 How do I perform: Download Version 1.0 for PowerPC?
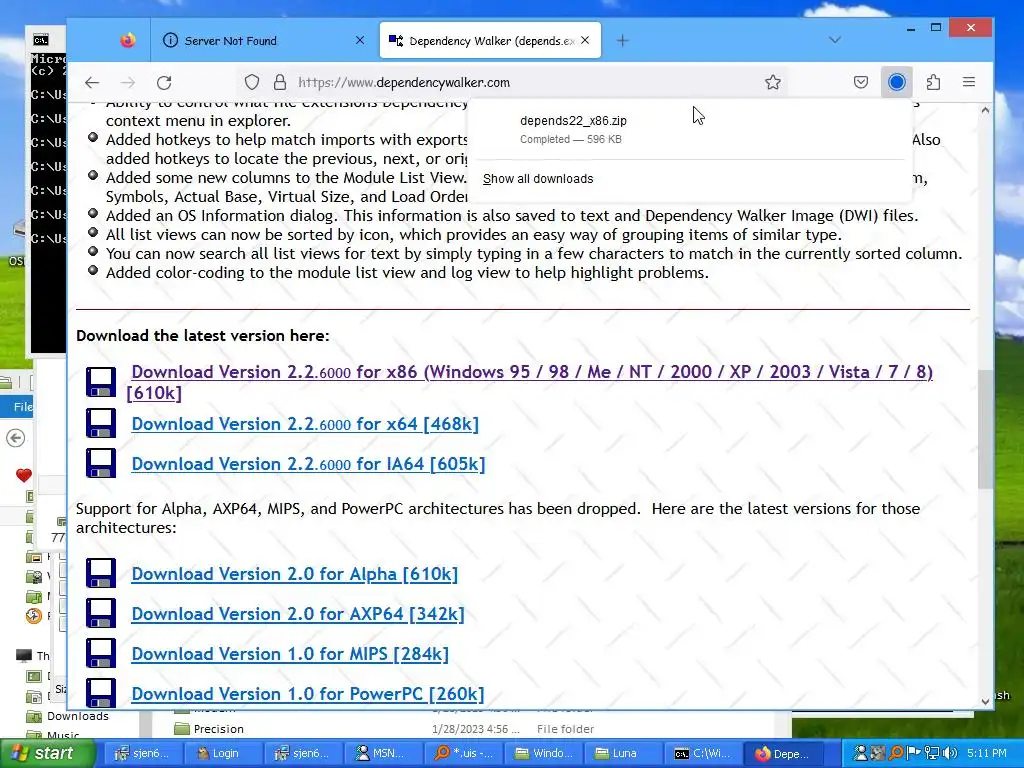click(x=308, y=694)
